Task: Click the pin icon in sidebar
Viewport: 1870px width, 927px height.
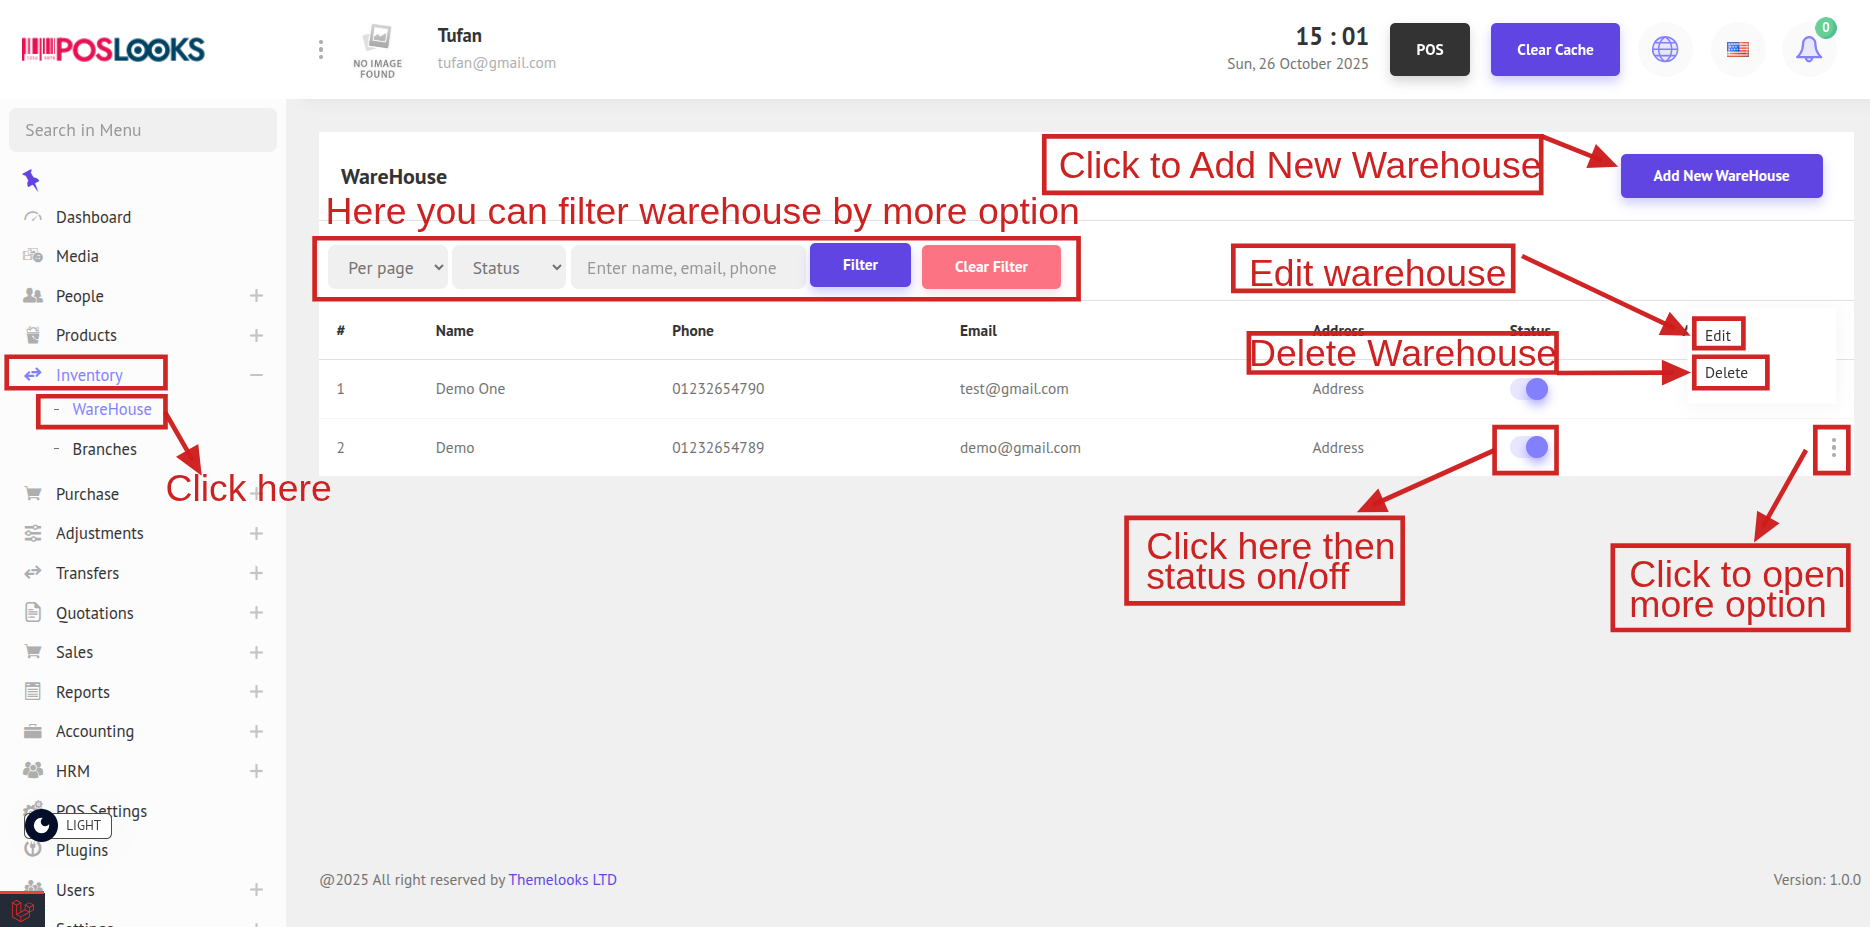Action: (x=31, y=180)
